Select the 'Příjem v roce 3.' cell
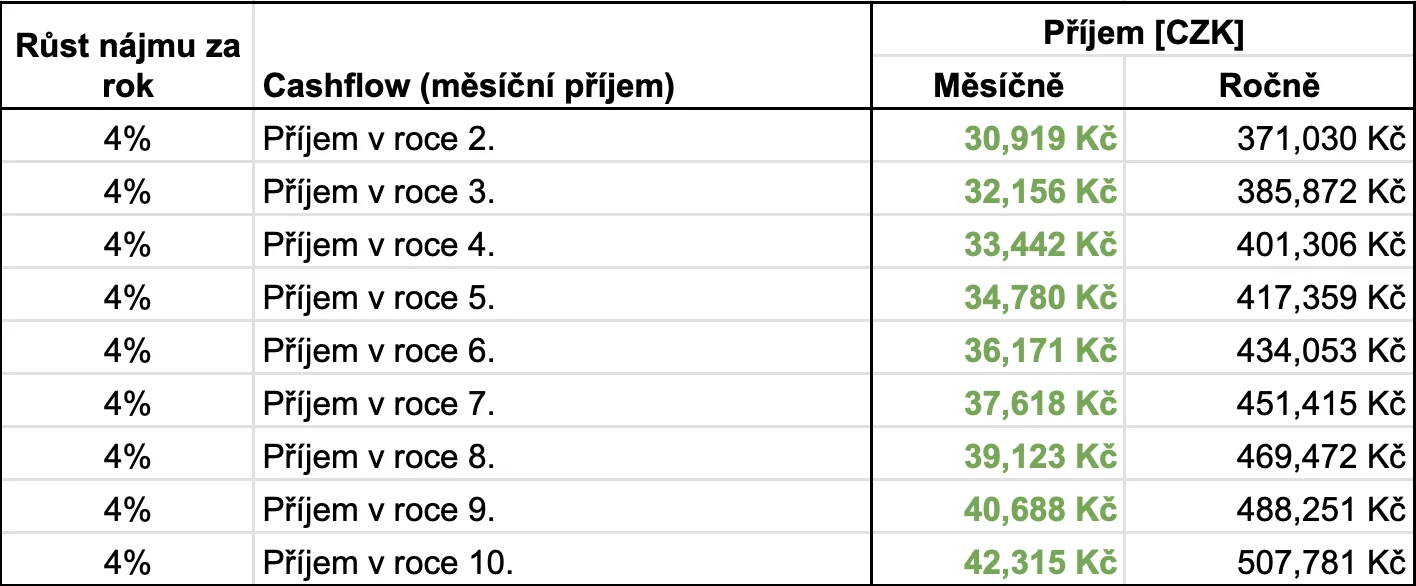Viewport: 1416px width, 586px height. pos(562,192)
